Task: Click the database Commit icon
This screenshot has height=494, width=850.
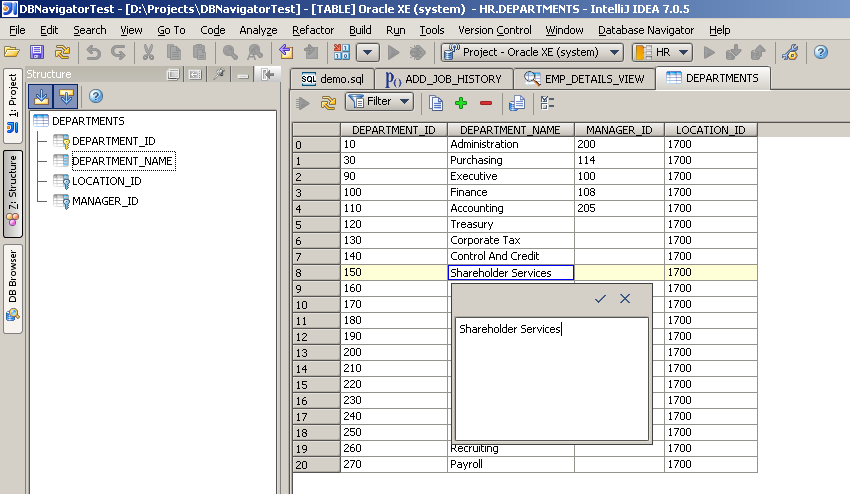Action: (x=733, y=53)
